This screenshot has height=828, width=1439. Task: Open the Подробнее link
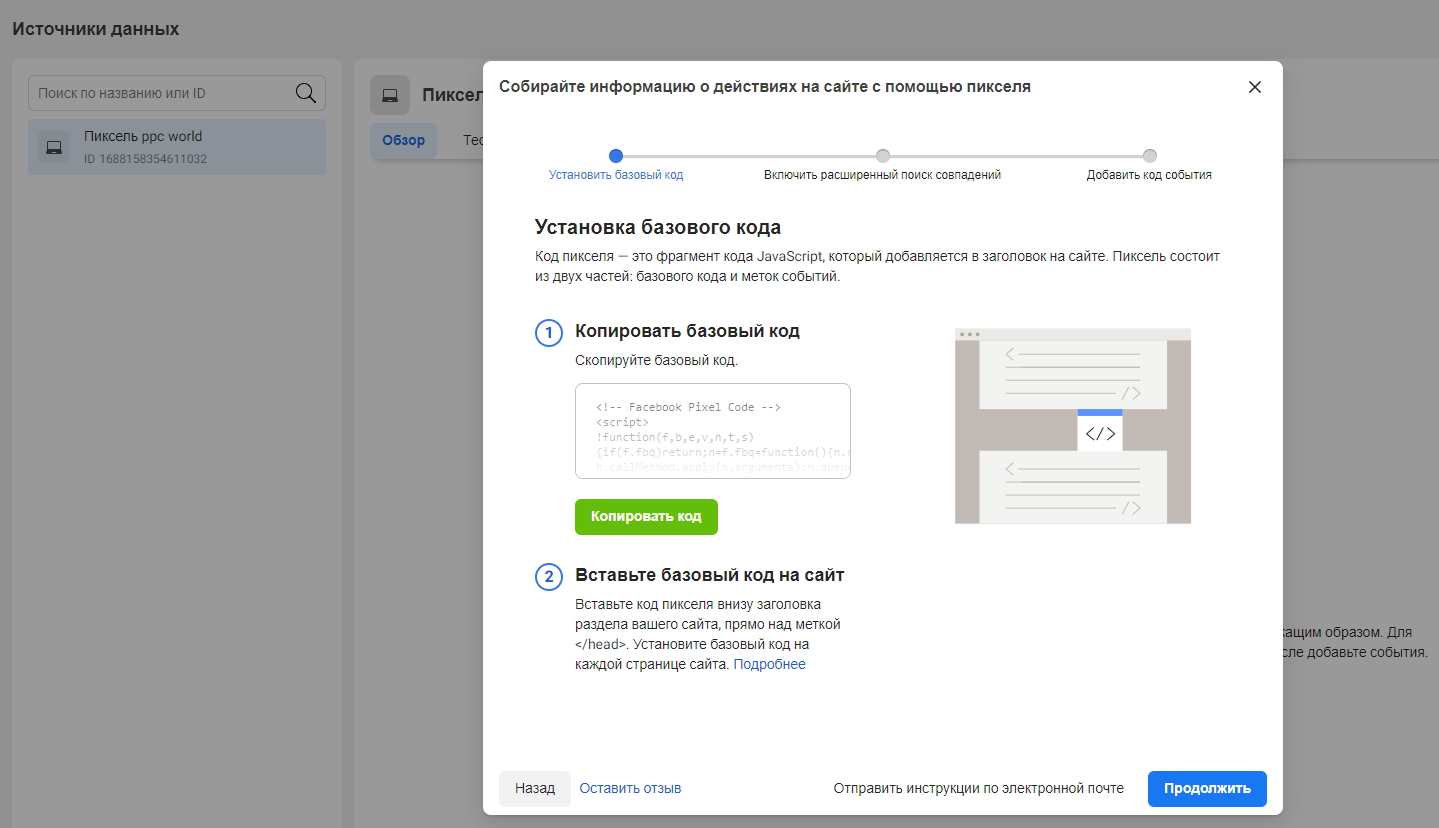click(769, 664)
